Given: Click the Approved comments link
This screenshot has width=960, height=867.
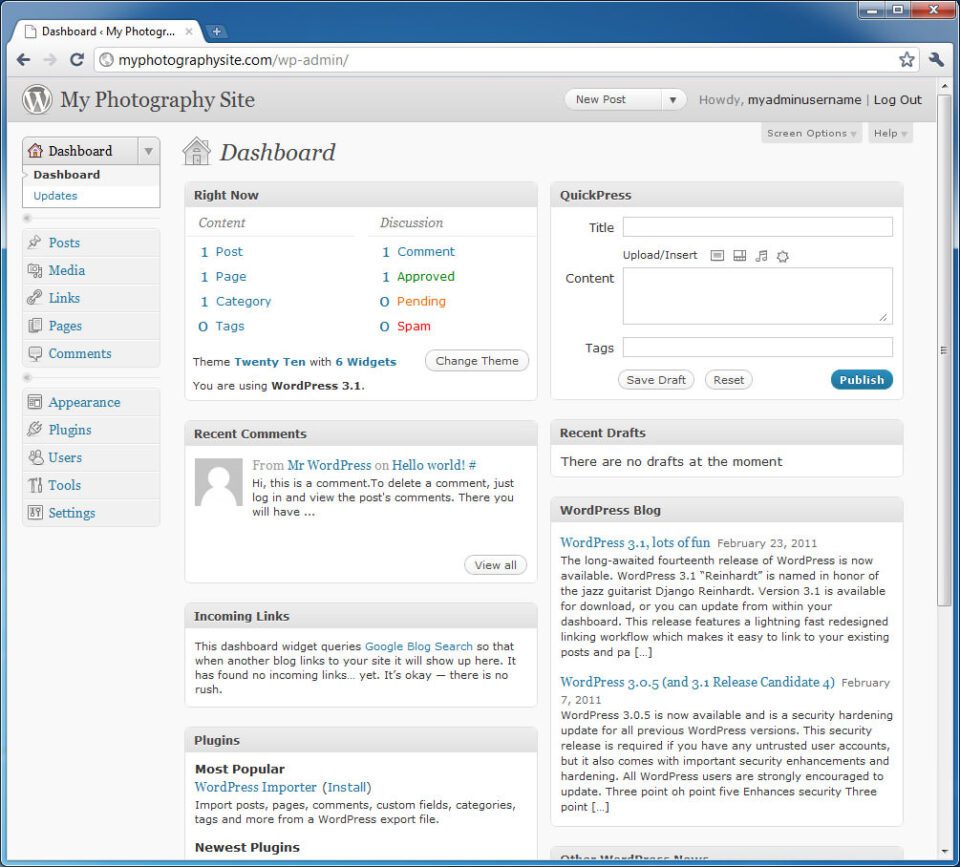Looking at the screenshot, I should [426, 276].
